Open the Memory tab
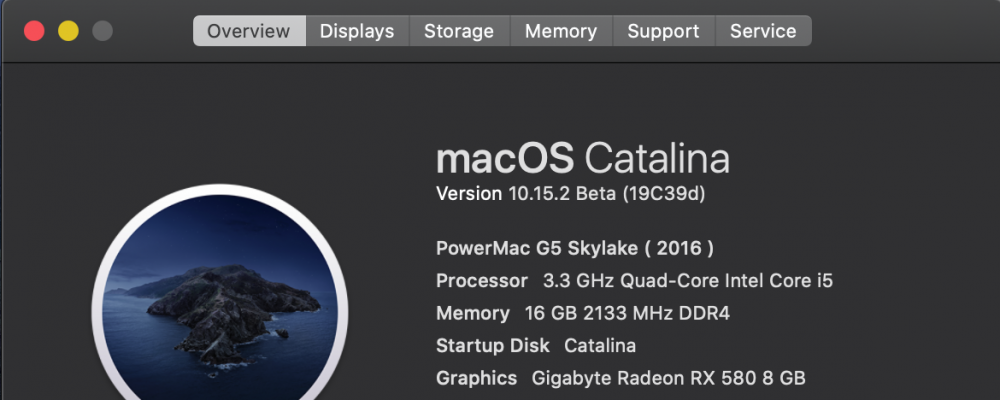The image size is (1000, 400). point(561,31)
